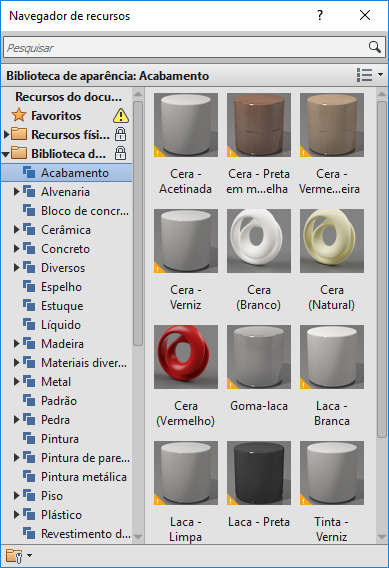Click the help question mark button
The image size is (389, 568).
coord(319,15)
